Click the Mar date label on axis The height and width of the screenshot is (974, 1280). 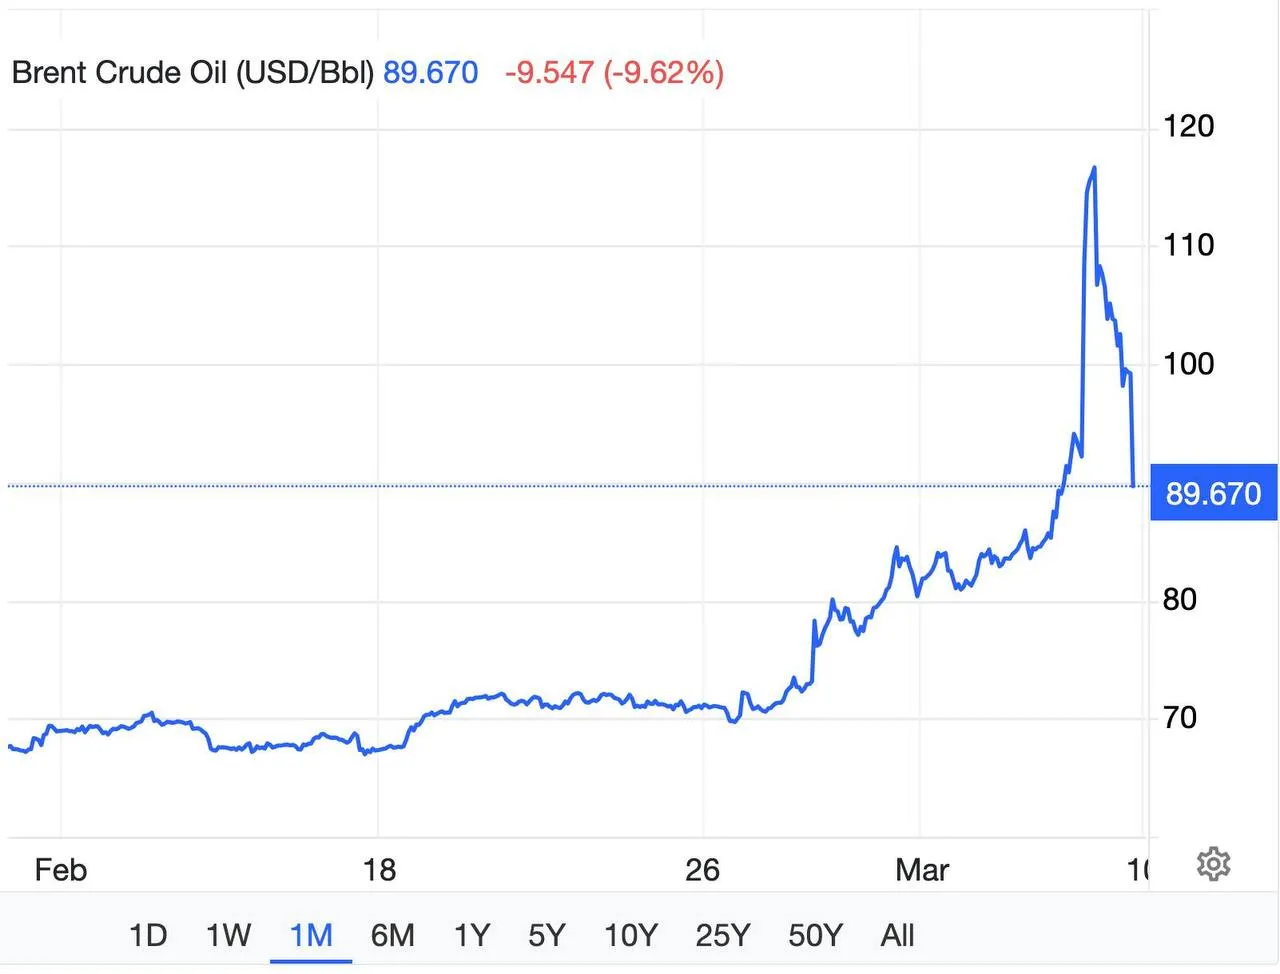coord(921,870)
